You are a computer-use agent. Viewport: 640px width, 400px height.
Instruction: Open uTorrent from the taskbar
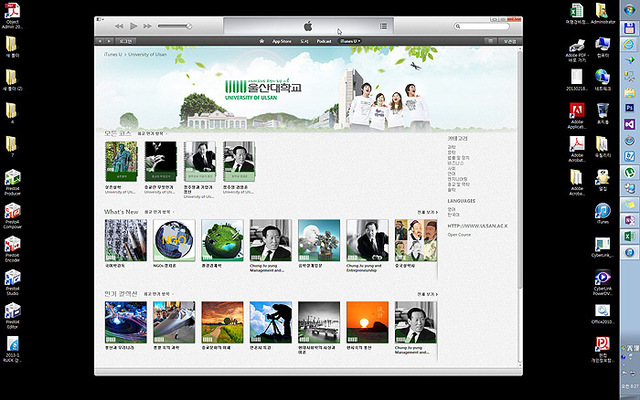629,172
